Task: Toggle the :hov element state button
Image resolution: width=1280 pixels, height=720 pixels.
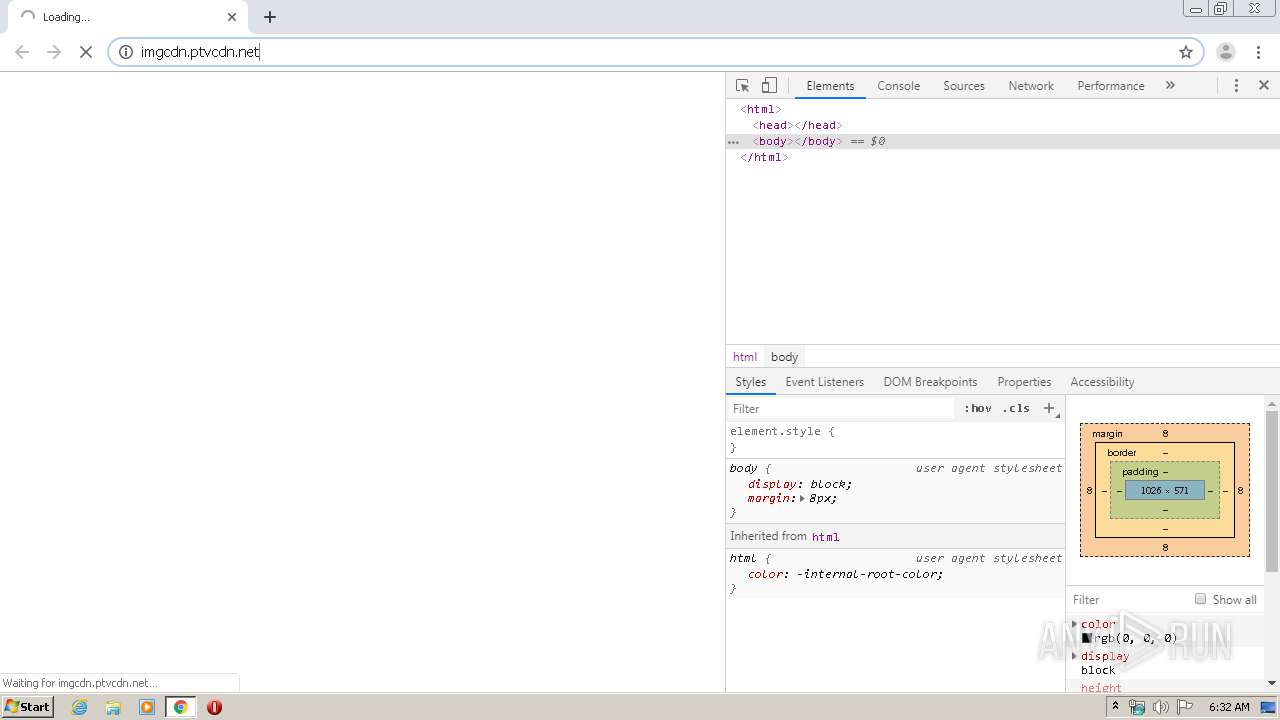Action: coord(977,408)
